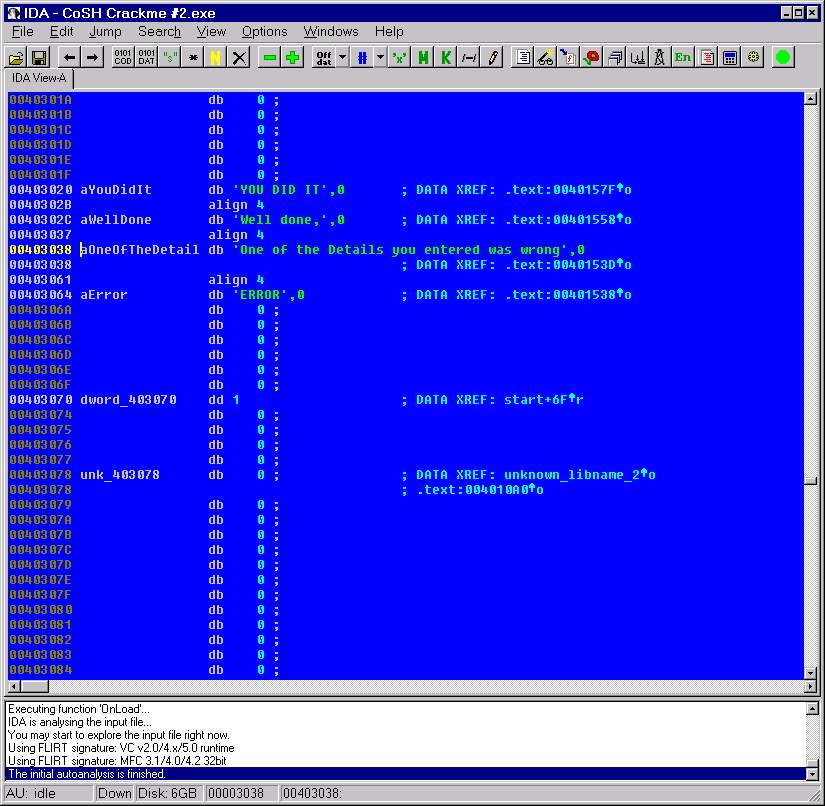Viewport: 825px width, 806px height.
Task: Switch to the IDA View-A tab
Action: (x=40, y=78)
